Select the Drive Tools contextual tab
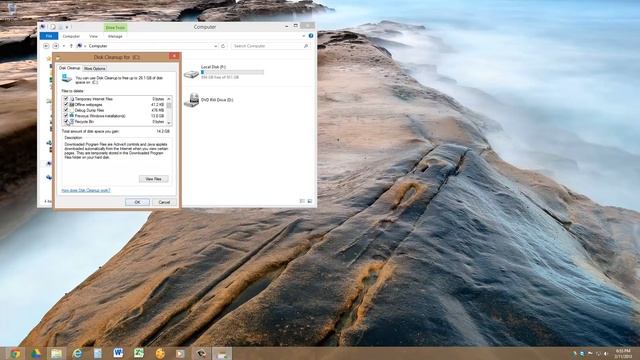The image size is (640, 360). tap(116, 27)
